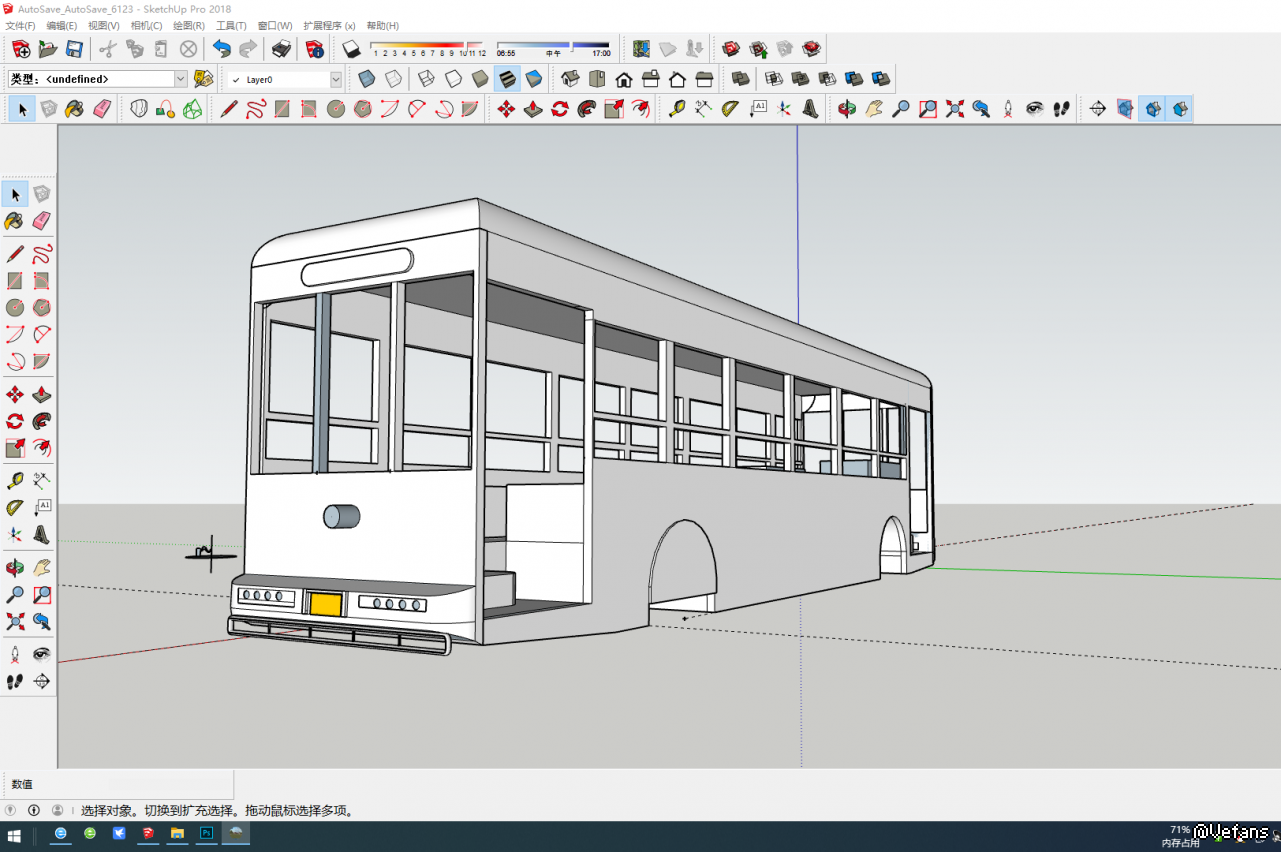This screenshot has width=1281, height=852.
Task: Open Model Info from the toolbar
Action: pos(315,49)
